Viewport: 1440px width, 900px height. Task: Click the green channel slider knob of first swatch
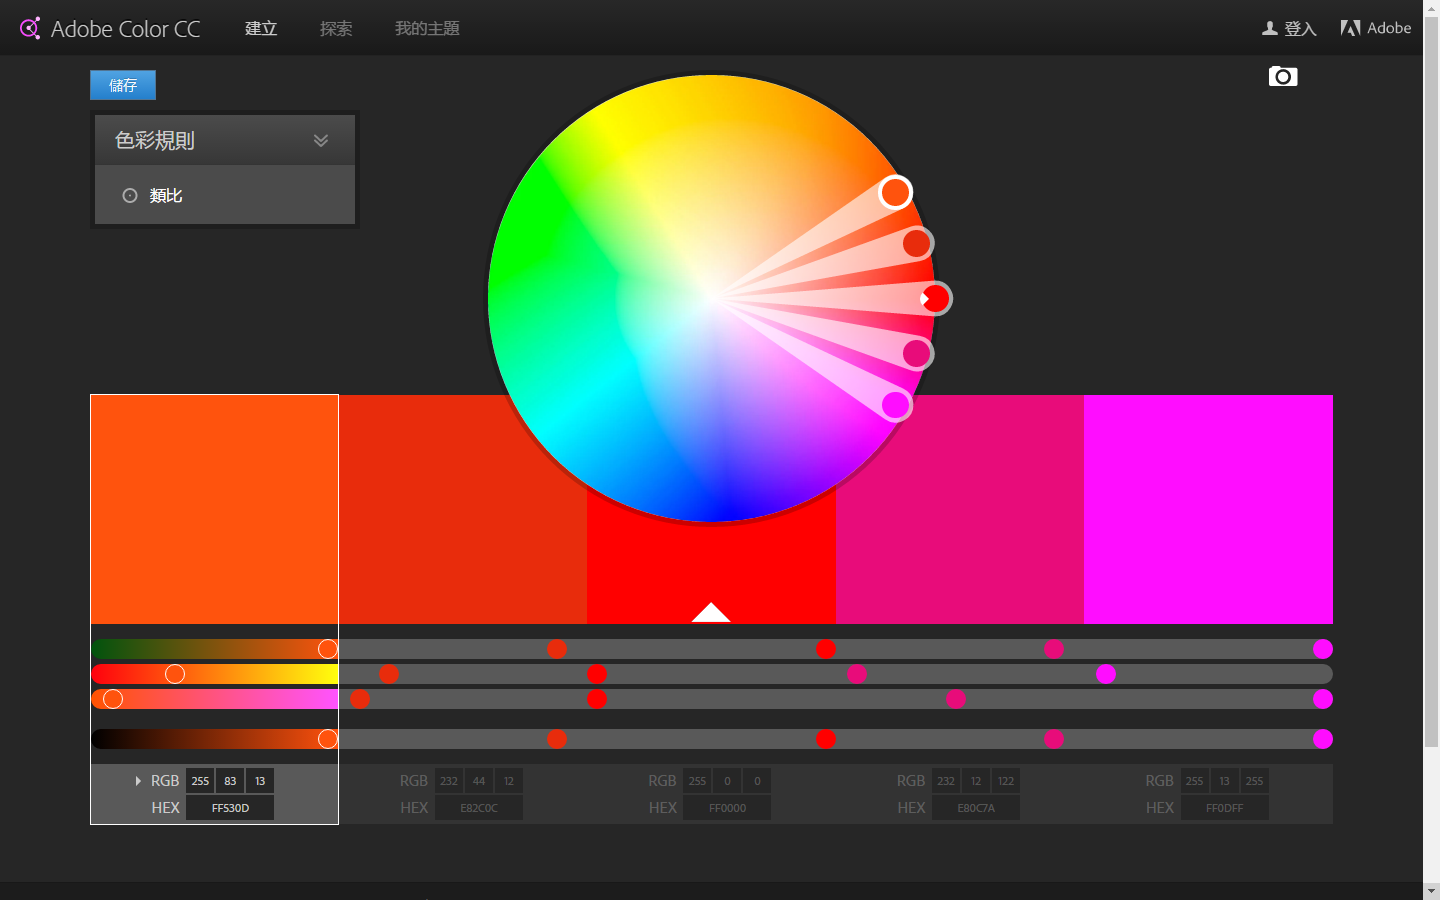point(175,674)
